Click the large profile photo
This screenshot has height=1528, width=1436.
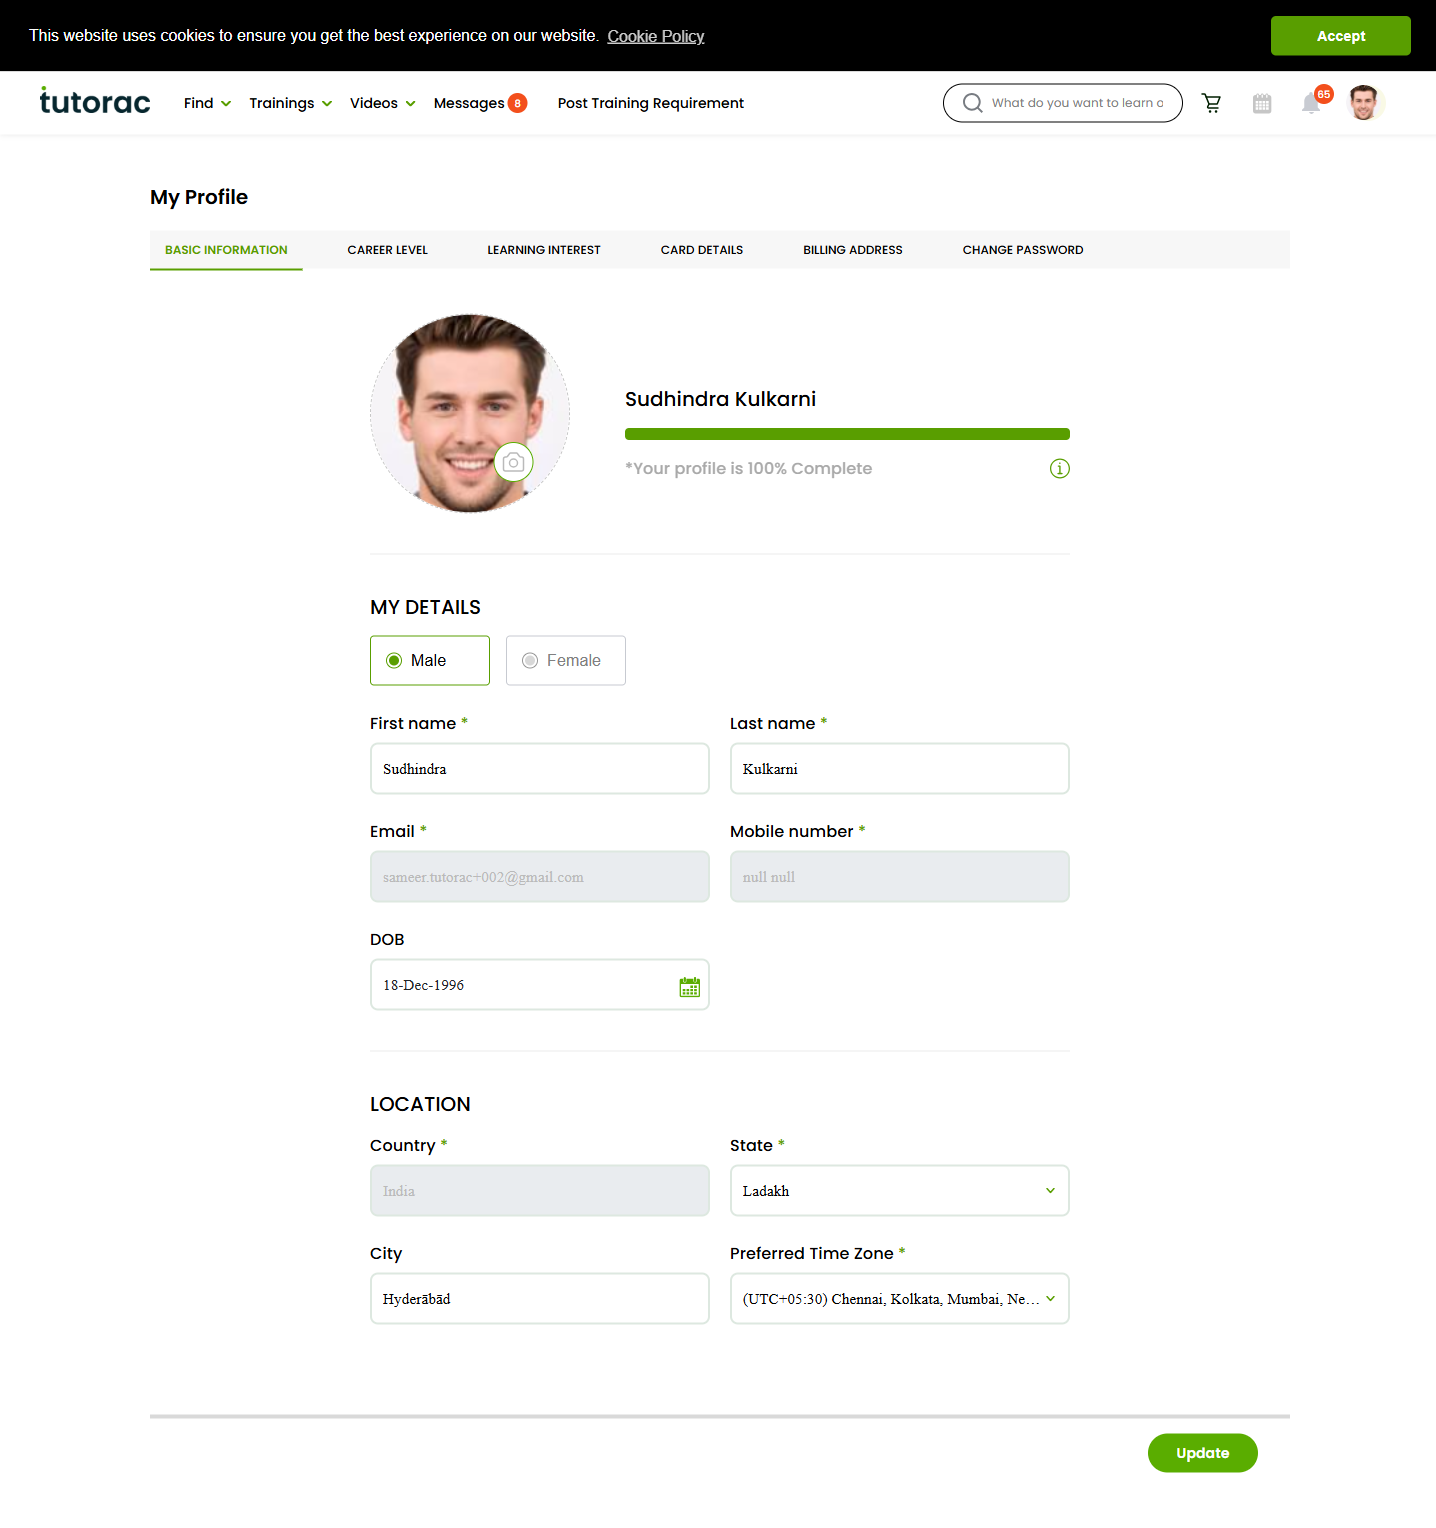(470, 414)
